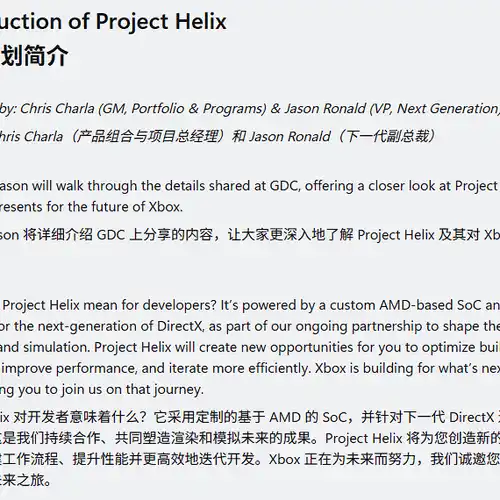Click 'next-generation of DirectX' in the paragraph
This screenshot has height=500, width=500.
(x=121, y=326)
